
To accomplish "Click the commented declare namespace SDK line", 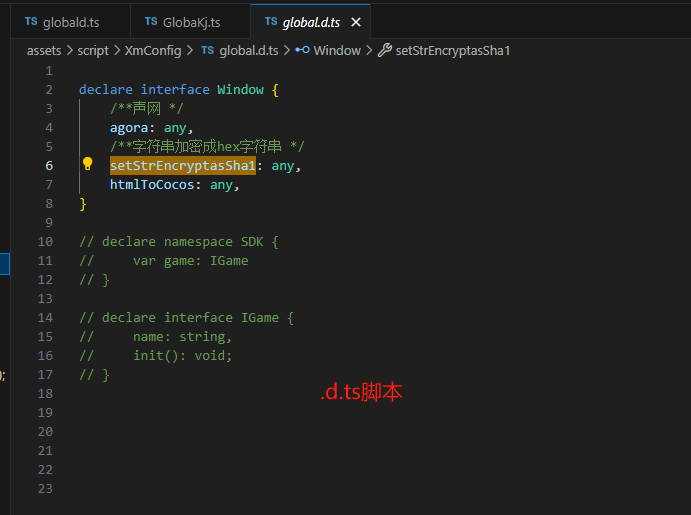I will [x=179, y=242].
